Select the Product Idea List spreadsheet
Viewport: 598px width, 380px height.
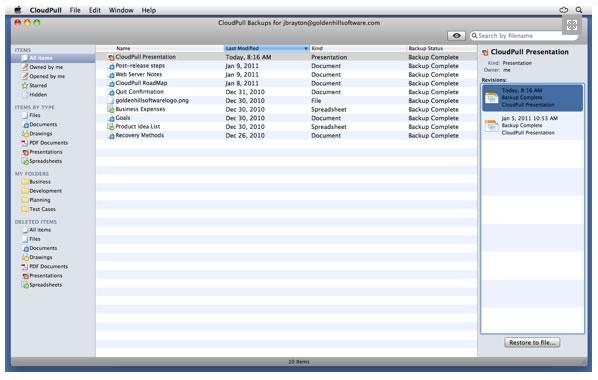138,127
